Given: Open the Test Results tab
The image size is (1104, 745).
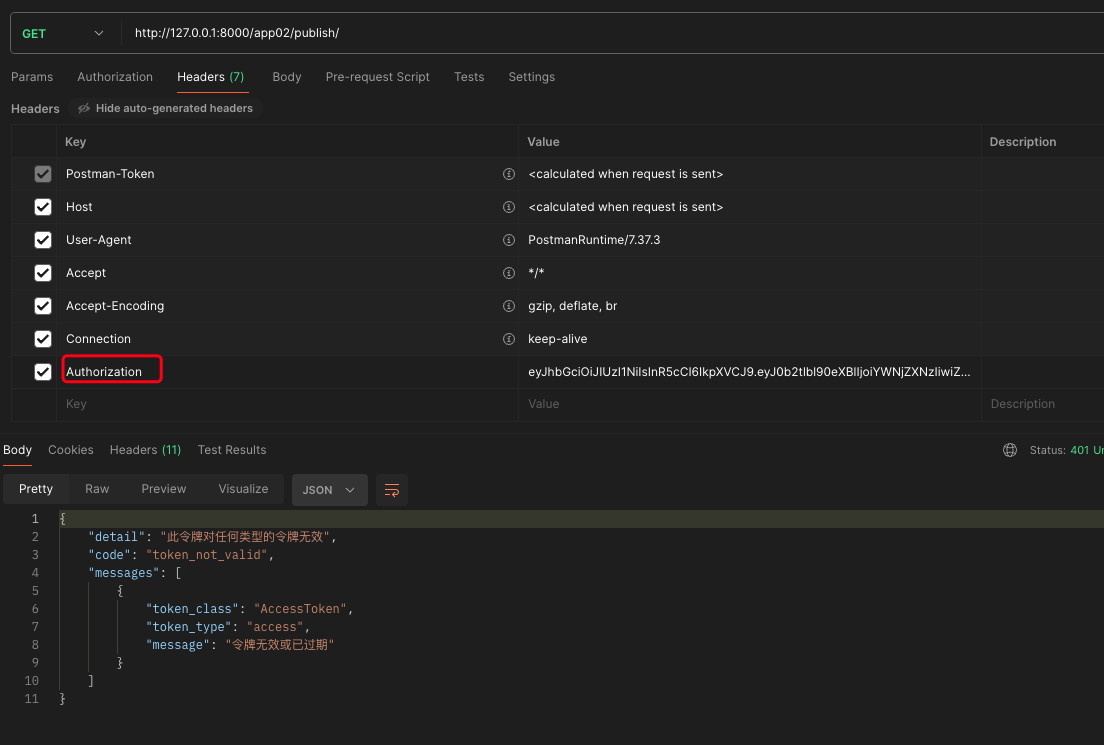Looking at the screenshot, I should point(232,450).
